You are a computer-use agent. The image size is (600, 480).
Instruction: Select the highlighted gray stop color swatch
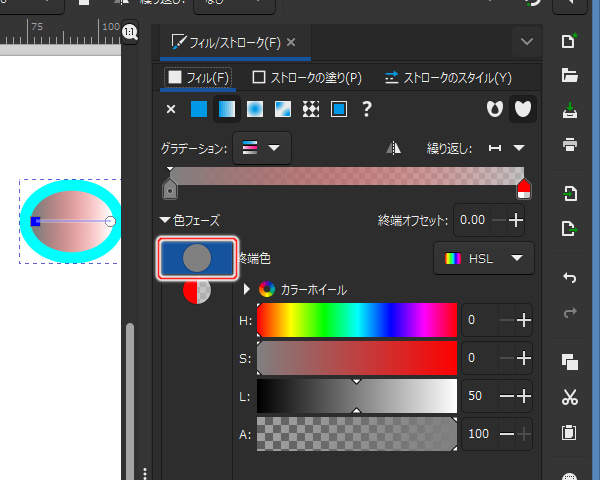pyautogui.click(x=197, y=258)
